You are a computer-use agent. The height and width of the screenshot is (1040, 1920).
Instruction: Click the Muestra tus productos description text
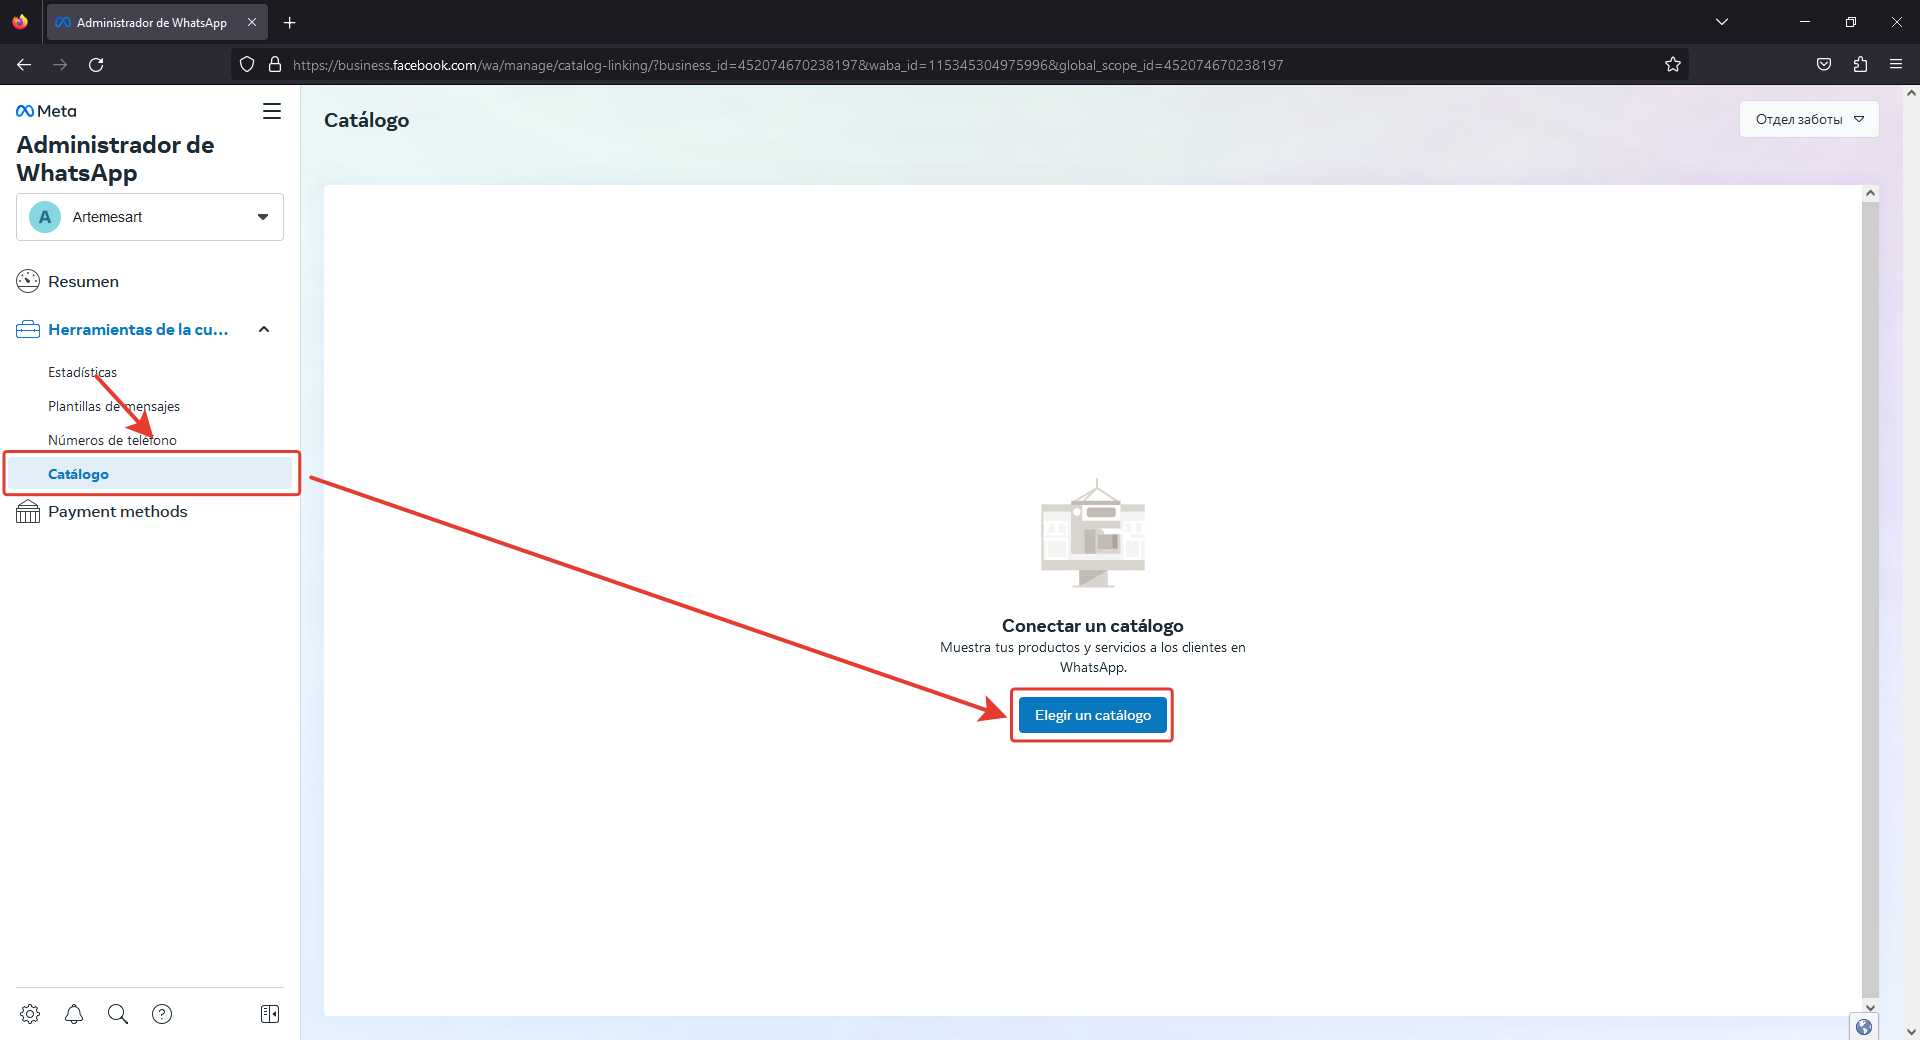pos(1093,657)
